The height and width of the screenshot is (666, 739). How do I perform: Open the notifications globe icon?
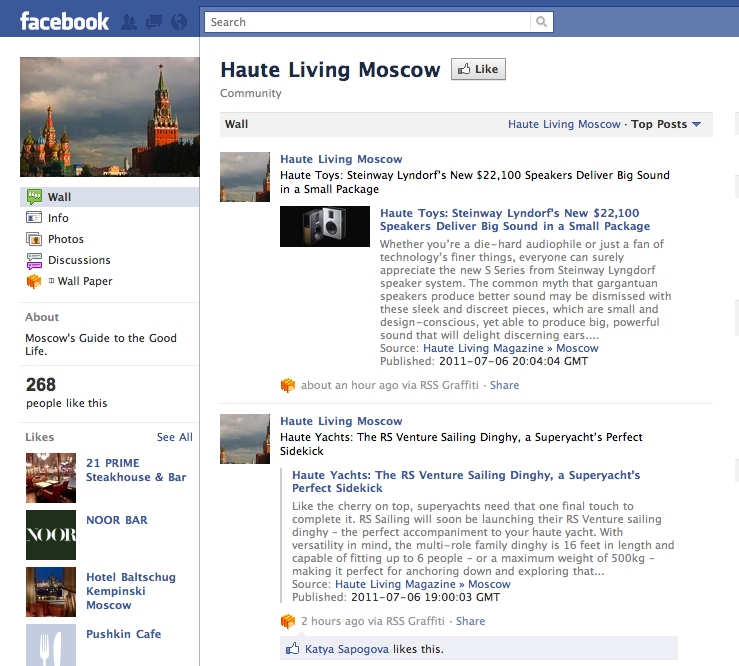coord(179,21)
